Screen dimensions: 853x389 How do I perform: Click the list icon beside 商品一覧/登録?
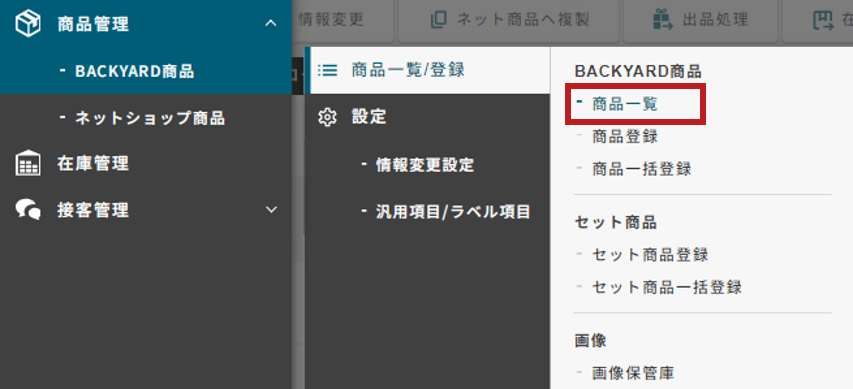coord(327,70)
